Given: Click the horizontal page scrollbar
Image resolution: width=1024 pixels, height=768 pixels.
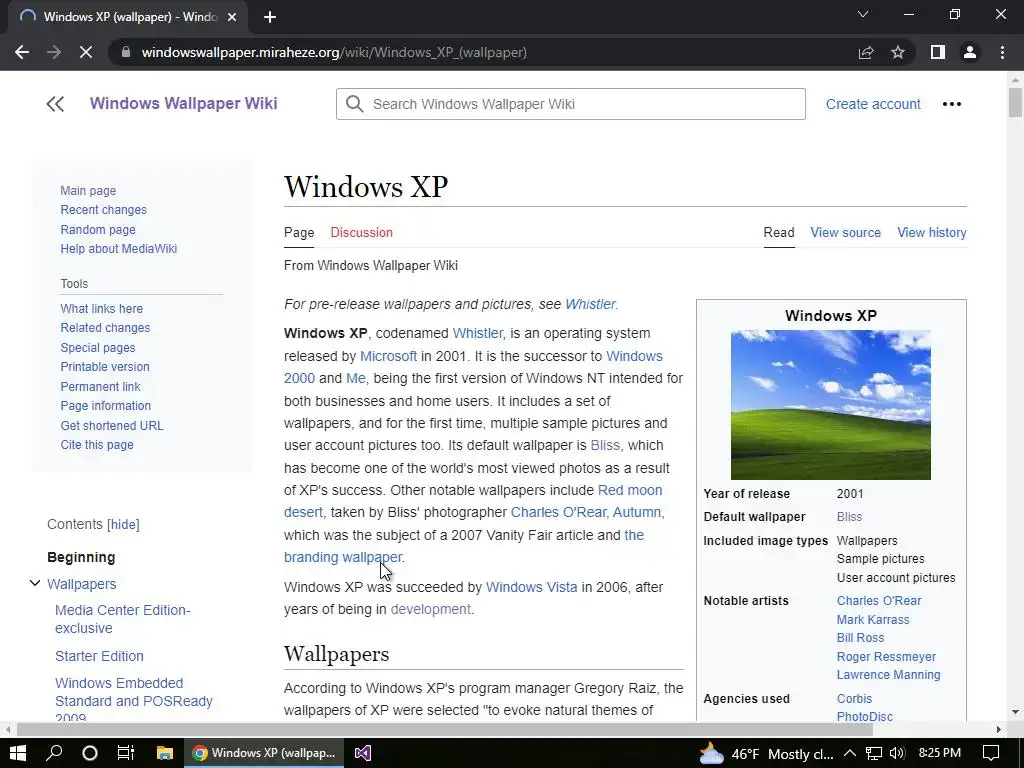Looking at the screenshot, I should 444,729.
